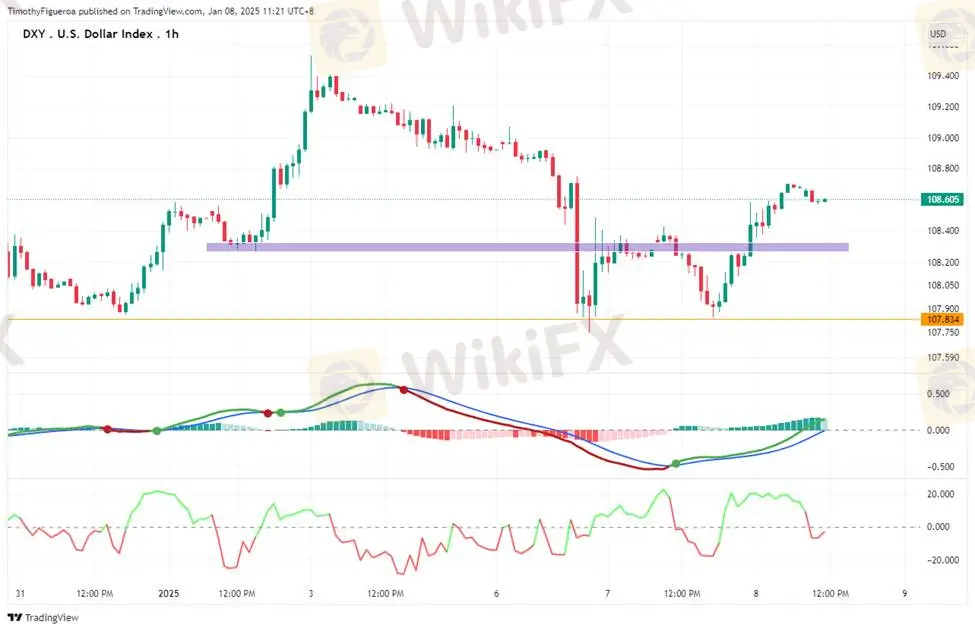Image resolution: width=975 pixels, height=631 pixels.
Task: Click the red crossover dot at MACD peak
Action: (x=404, y=390)
